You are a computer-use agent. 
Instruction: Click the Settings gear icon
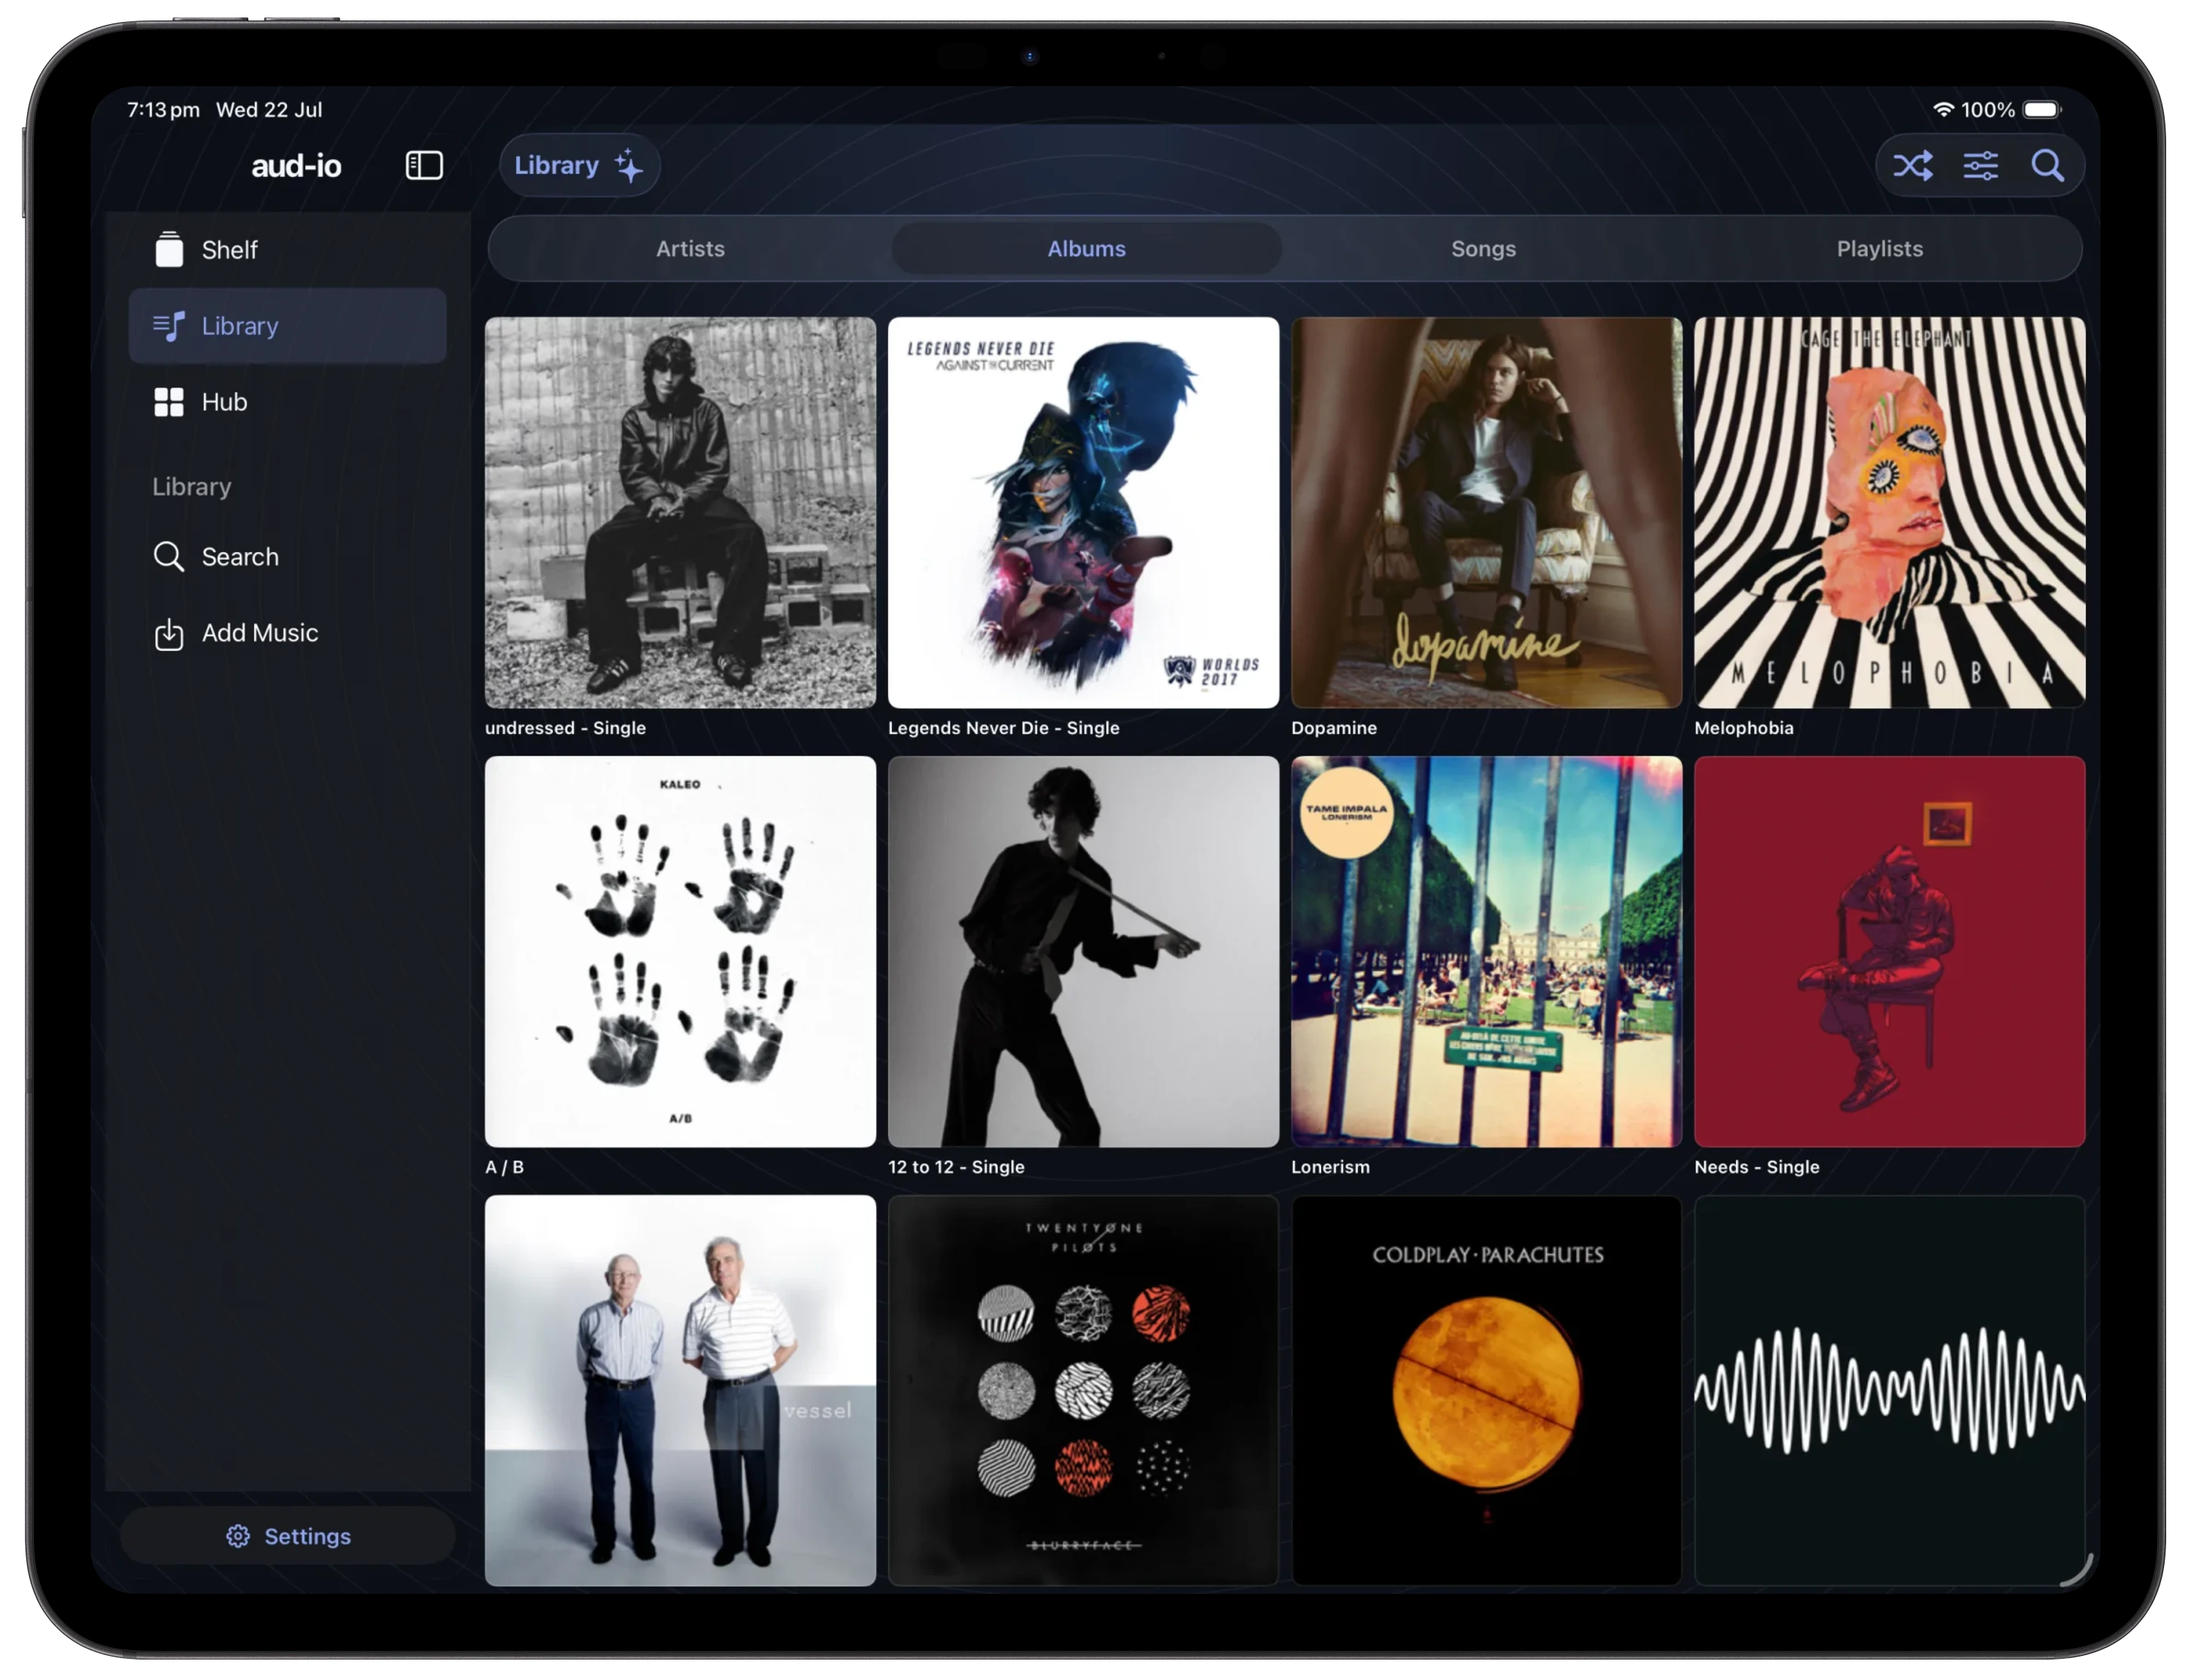pyautogui.click(x=238, y=1536)
